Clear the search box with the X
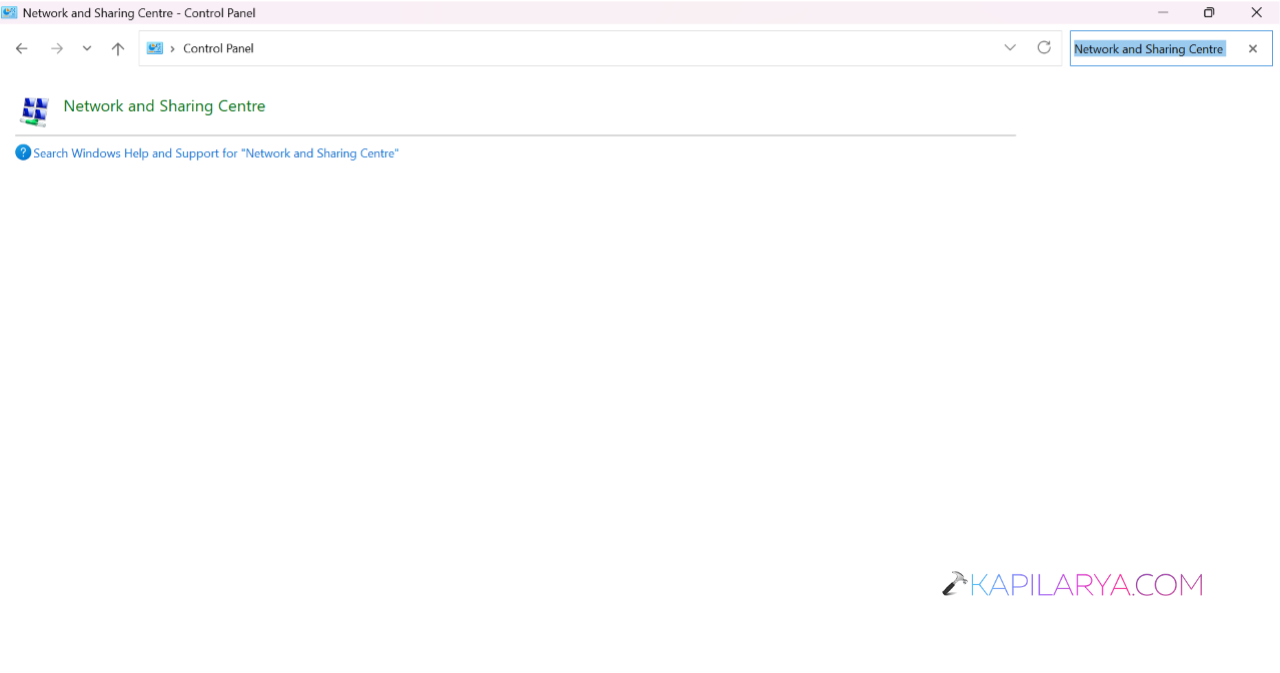This screenshot has height=673, width=1280. tap(1253, 48)
